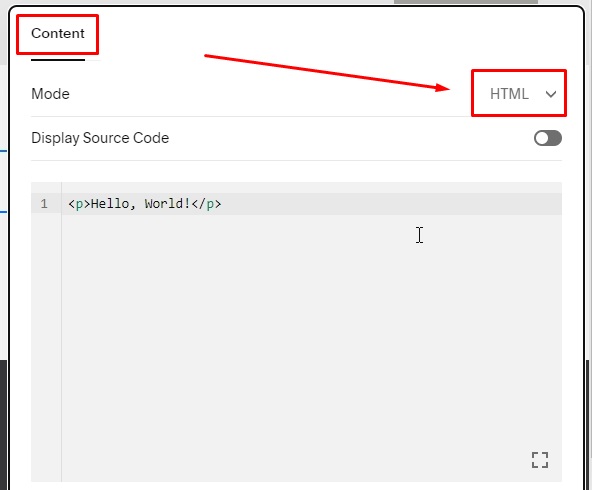Expand the code editor to fullscreen
This screenshot has height=490, width=592.
click(x=540, y=460)
